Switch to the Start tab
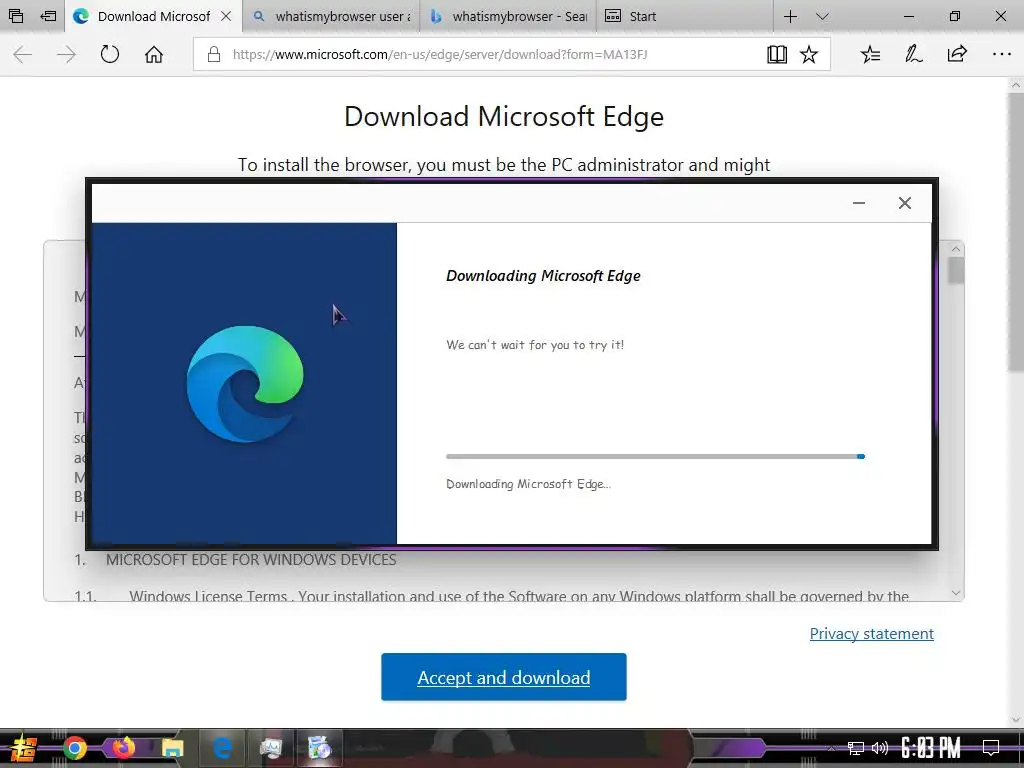 pyautogui.click(x=684, y=16)
